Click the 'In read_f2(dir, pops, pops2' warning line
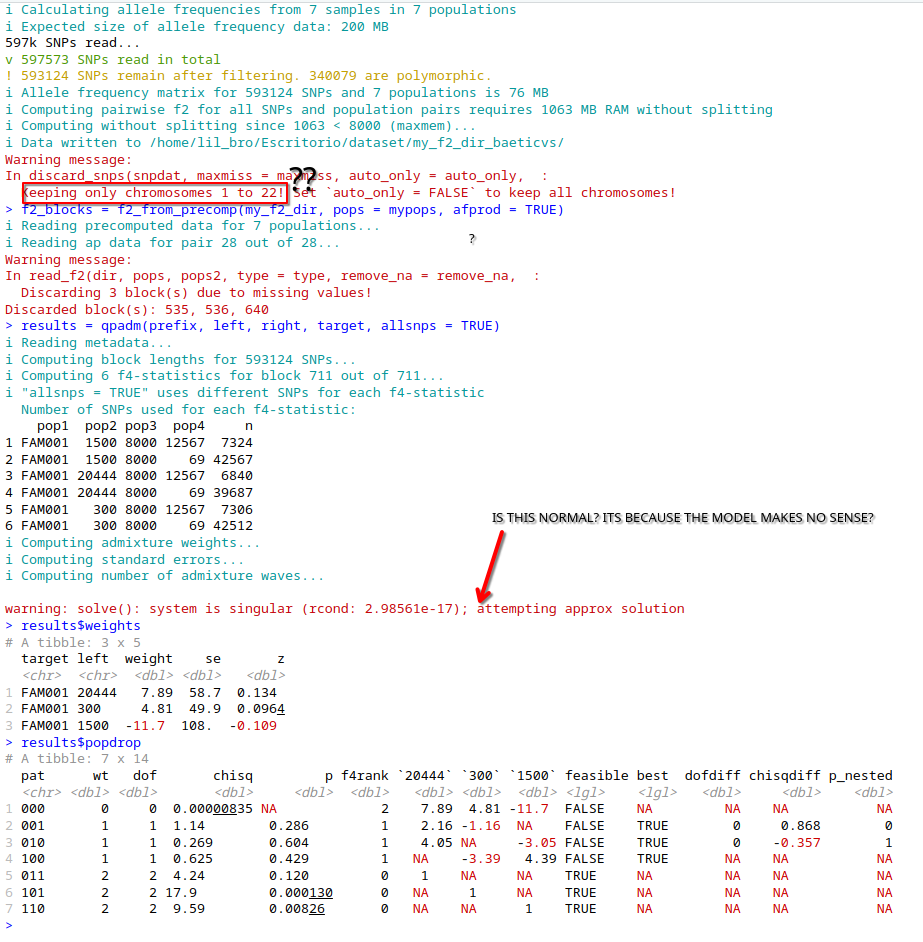 [x=272, y=276]
